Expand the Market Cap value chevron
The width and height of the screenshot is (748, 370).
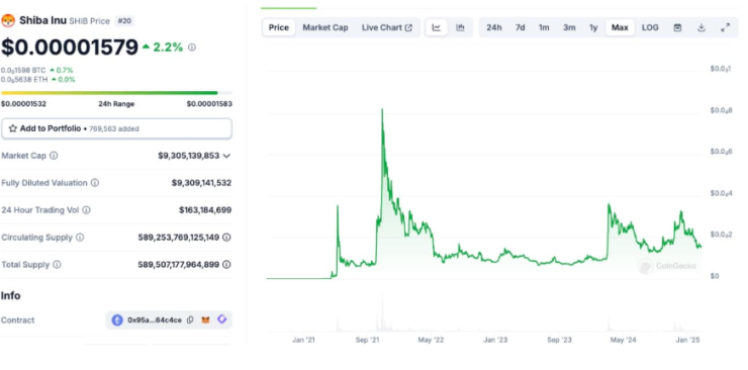[227, 156]
